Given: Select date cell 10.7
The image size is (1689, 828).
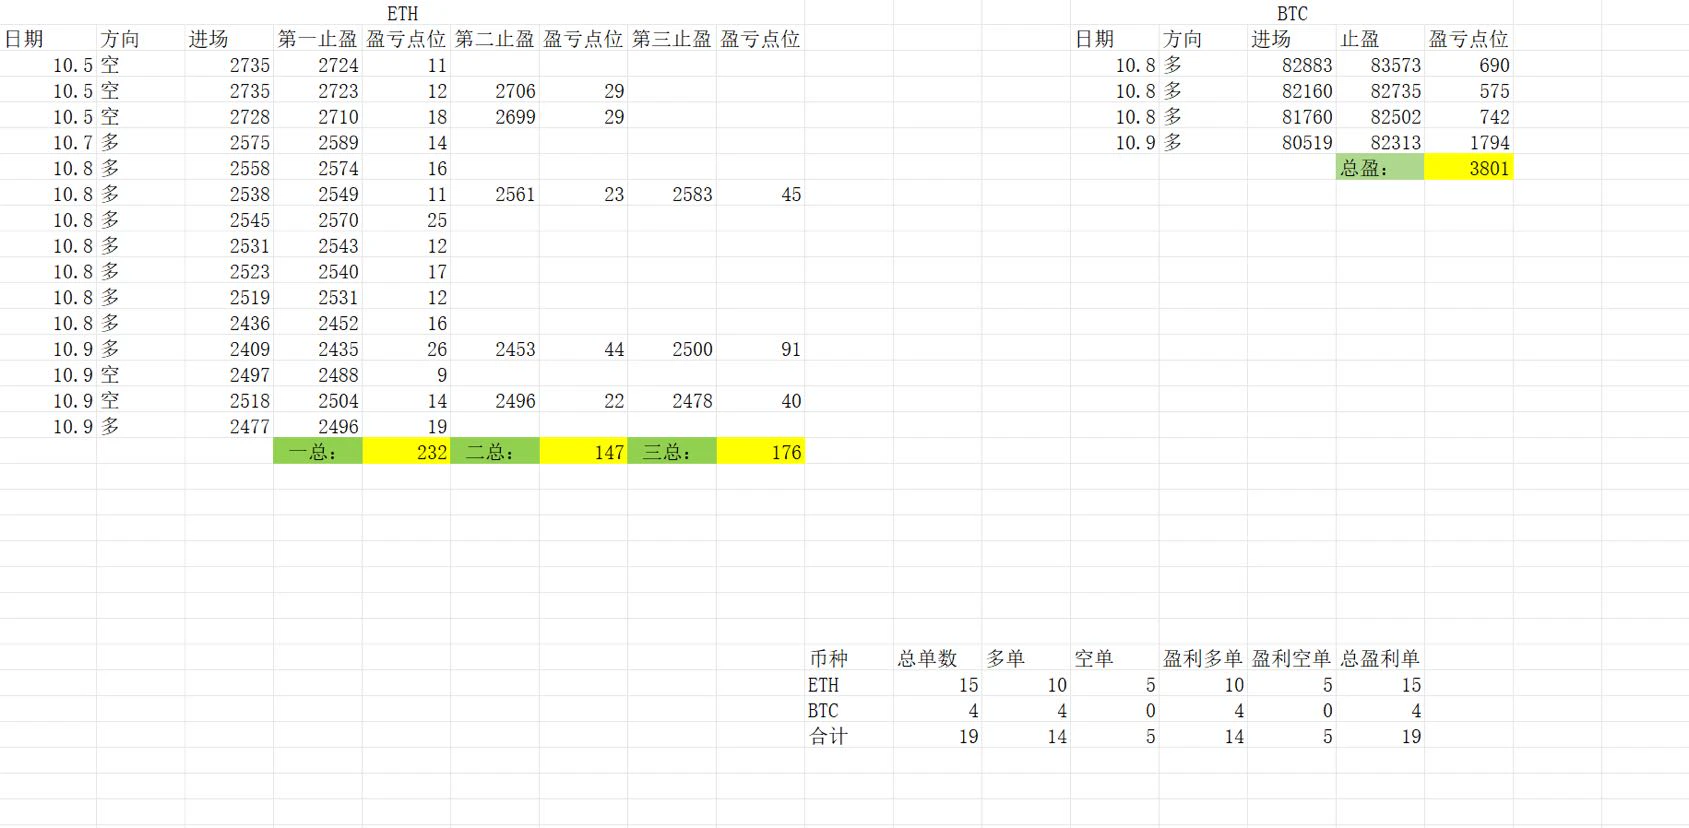Looking at the screenshot, I should pos(49,142).
